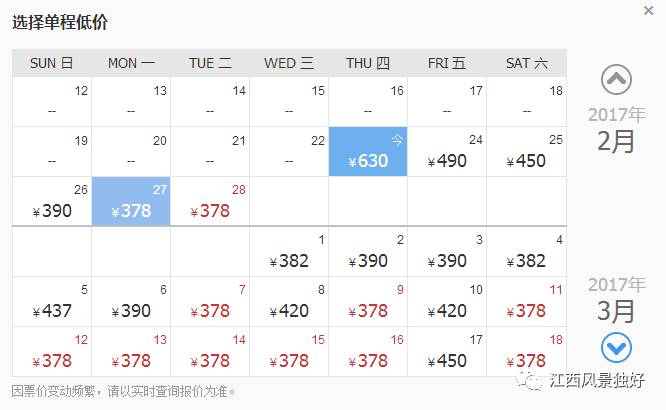Select February 25 fare of ¥450
Image resolution: width=666 pixels, height=410 pixels.
[526, 152]
